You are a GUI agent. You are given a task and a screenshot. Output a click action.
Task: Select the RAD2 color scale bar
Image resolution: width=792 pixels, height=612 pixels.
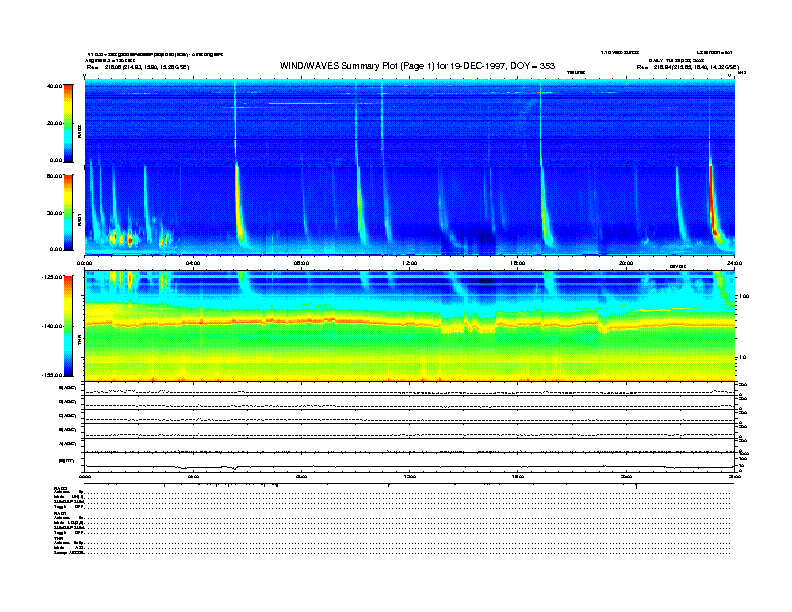coord(68,123)
